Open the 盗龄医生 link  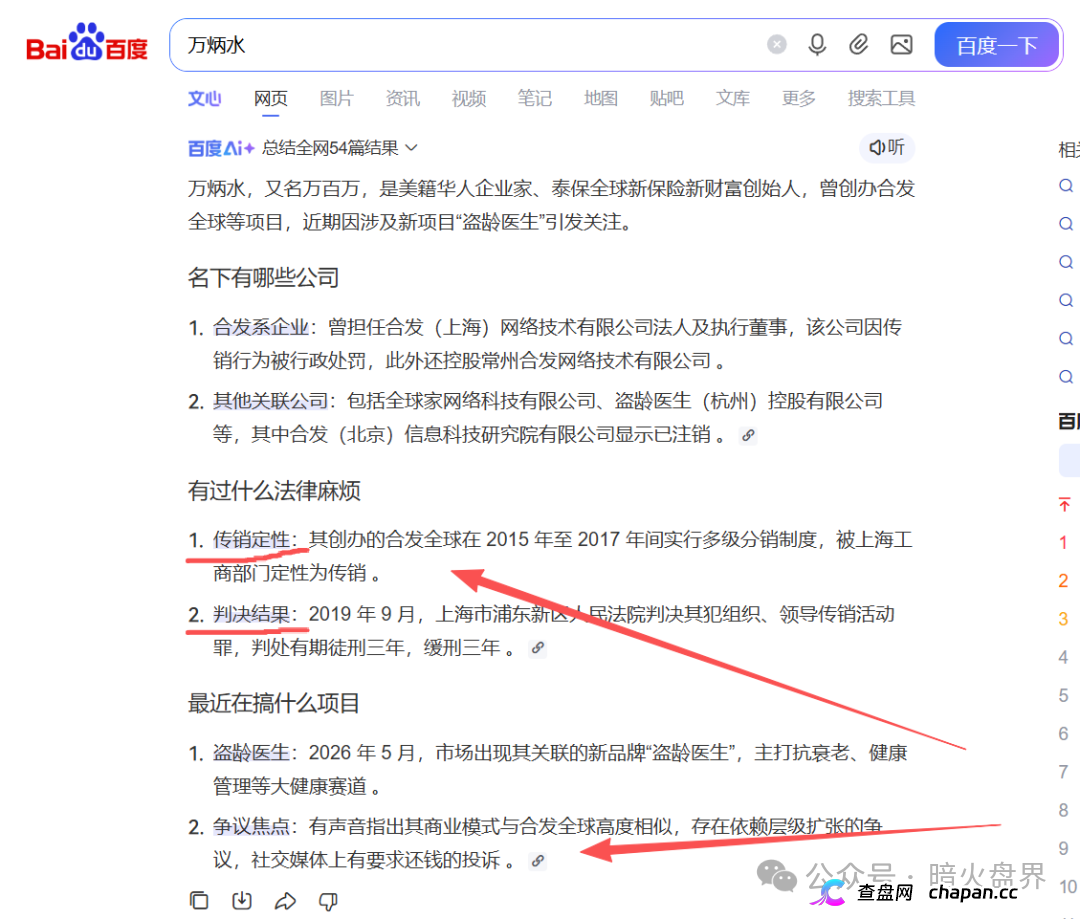pyautogui.click(x=251, y=752)
